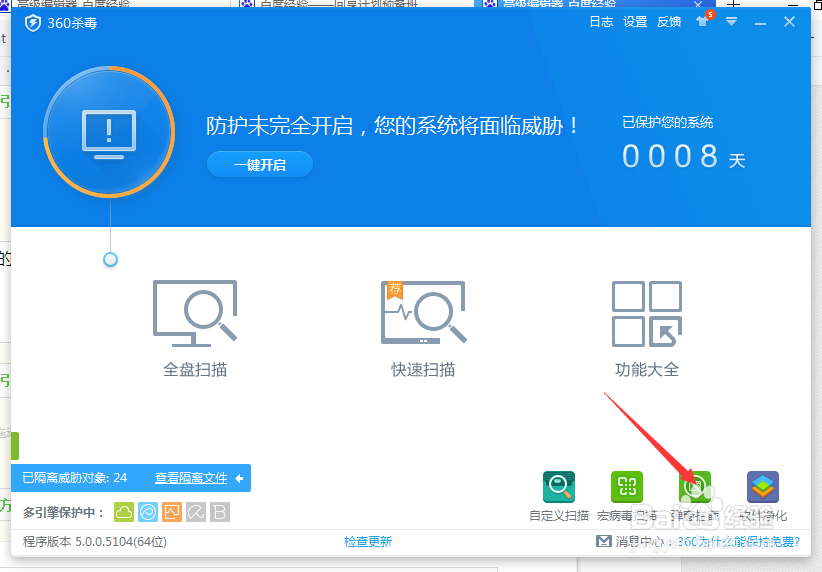This screenshot has width=822, height=572.
Task: Click 防护未完全开启 warning headline
Action: (x=392, y=126)
